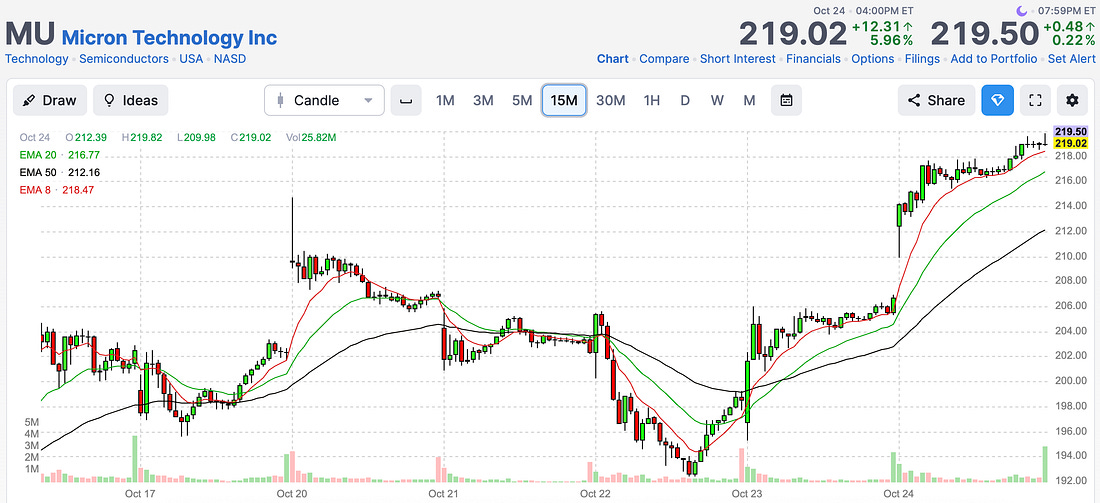Screen dimensions: 1100x503
Task: Click the EMA 8 indicator label
Action: click(x=37, y=189)
